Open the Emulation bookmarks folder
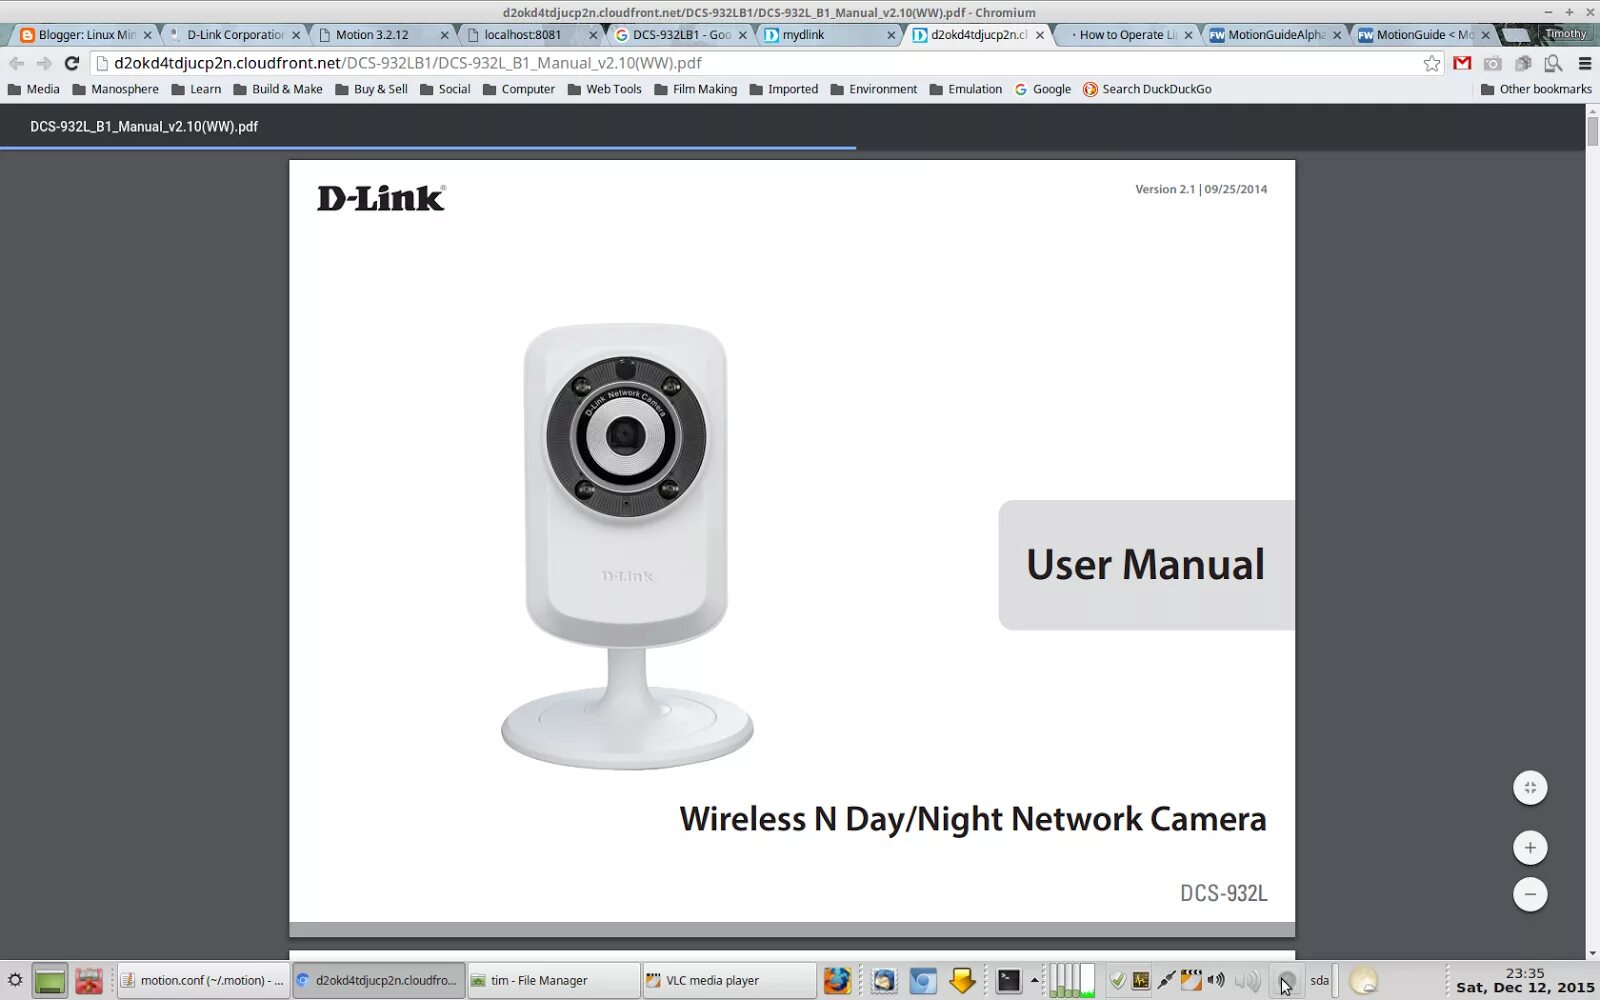Image resolution: width=1600 pixels, height=1000 pixels. coord(966,89)
